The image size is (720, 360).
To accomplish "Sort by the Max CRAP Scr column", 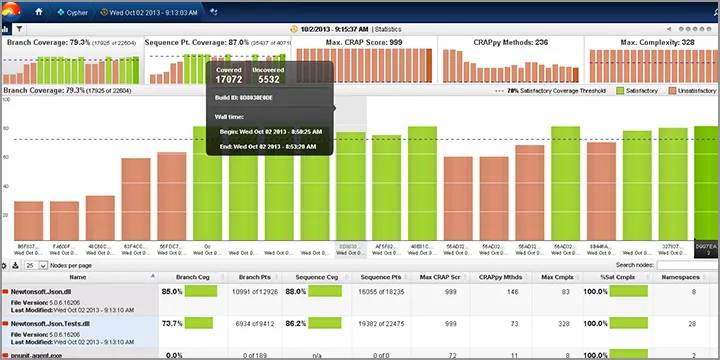I will (440, 277).
